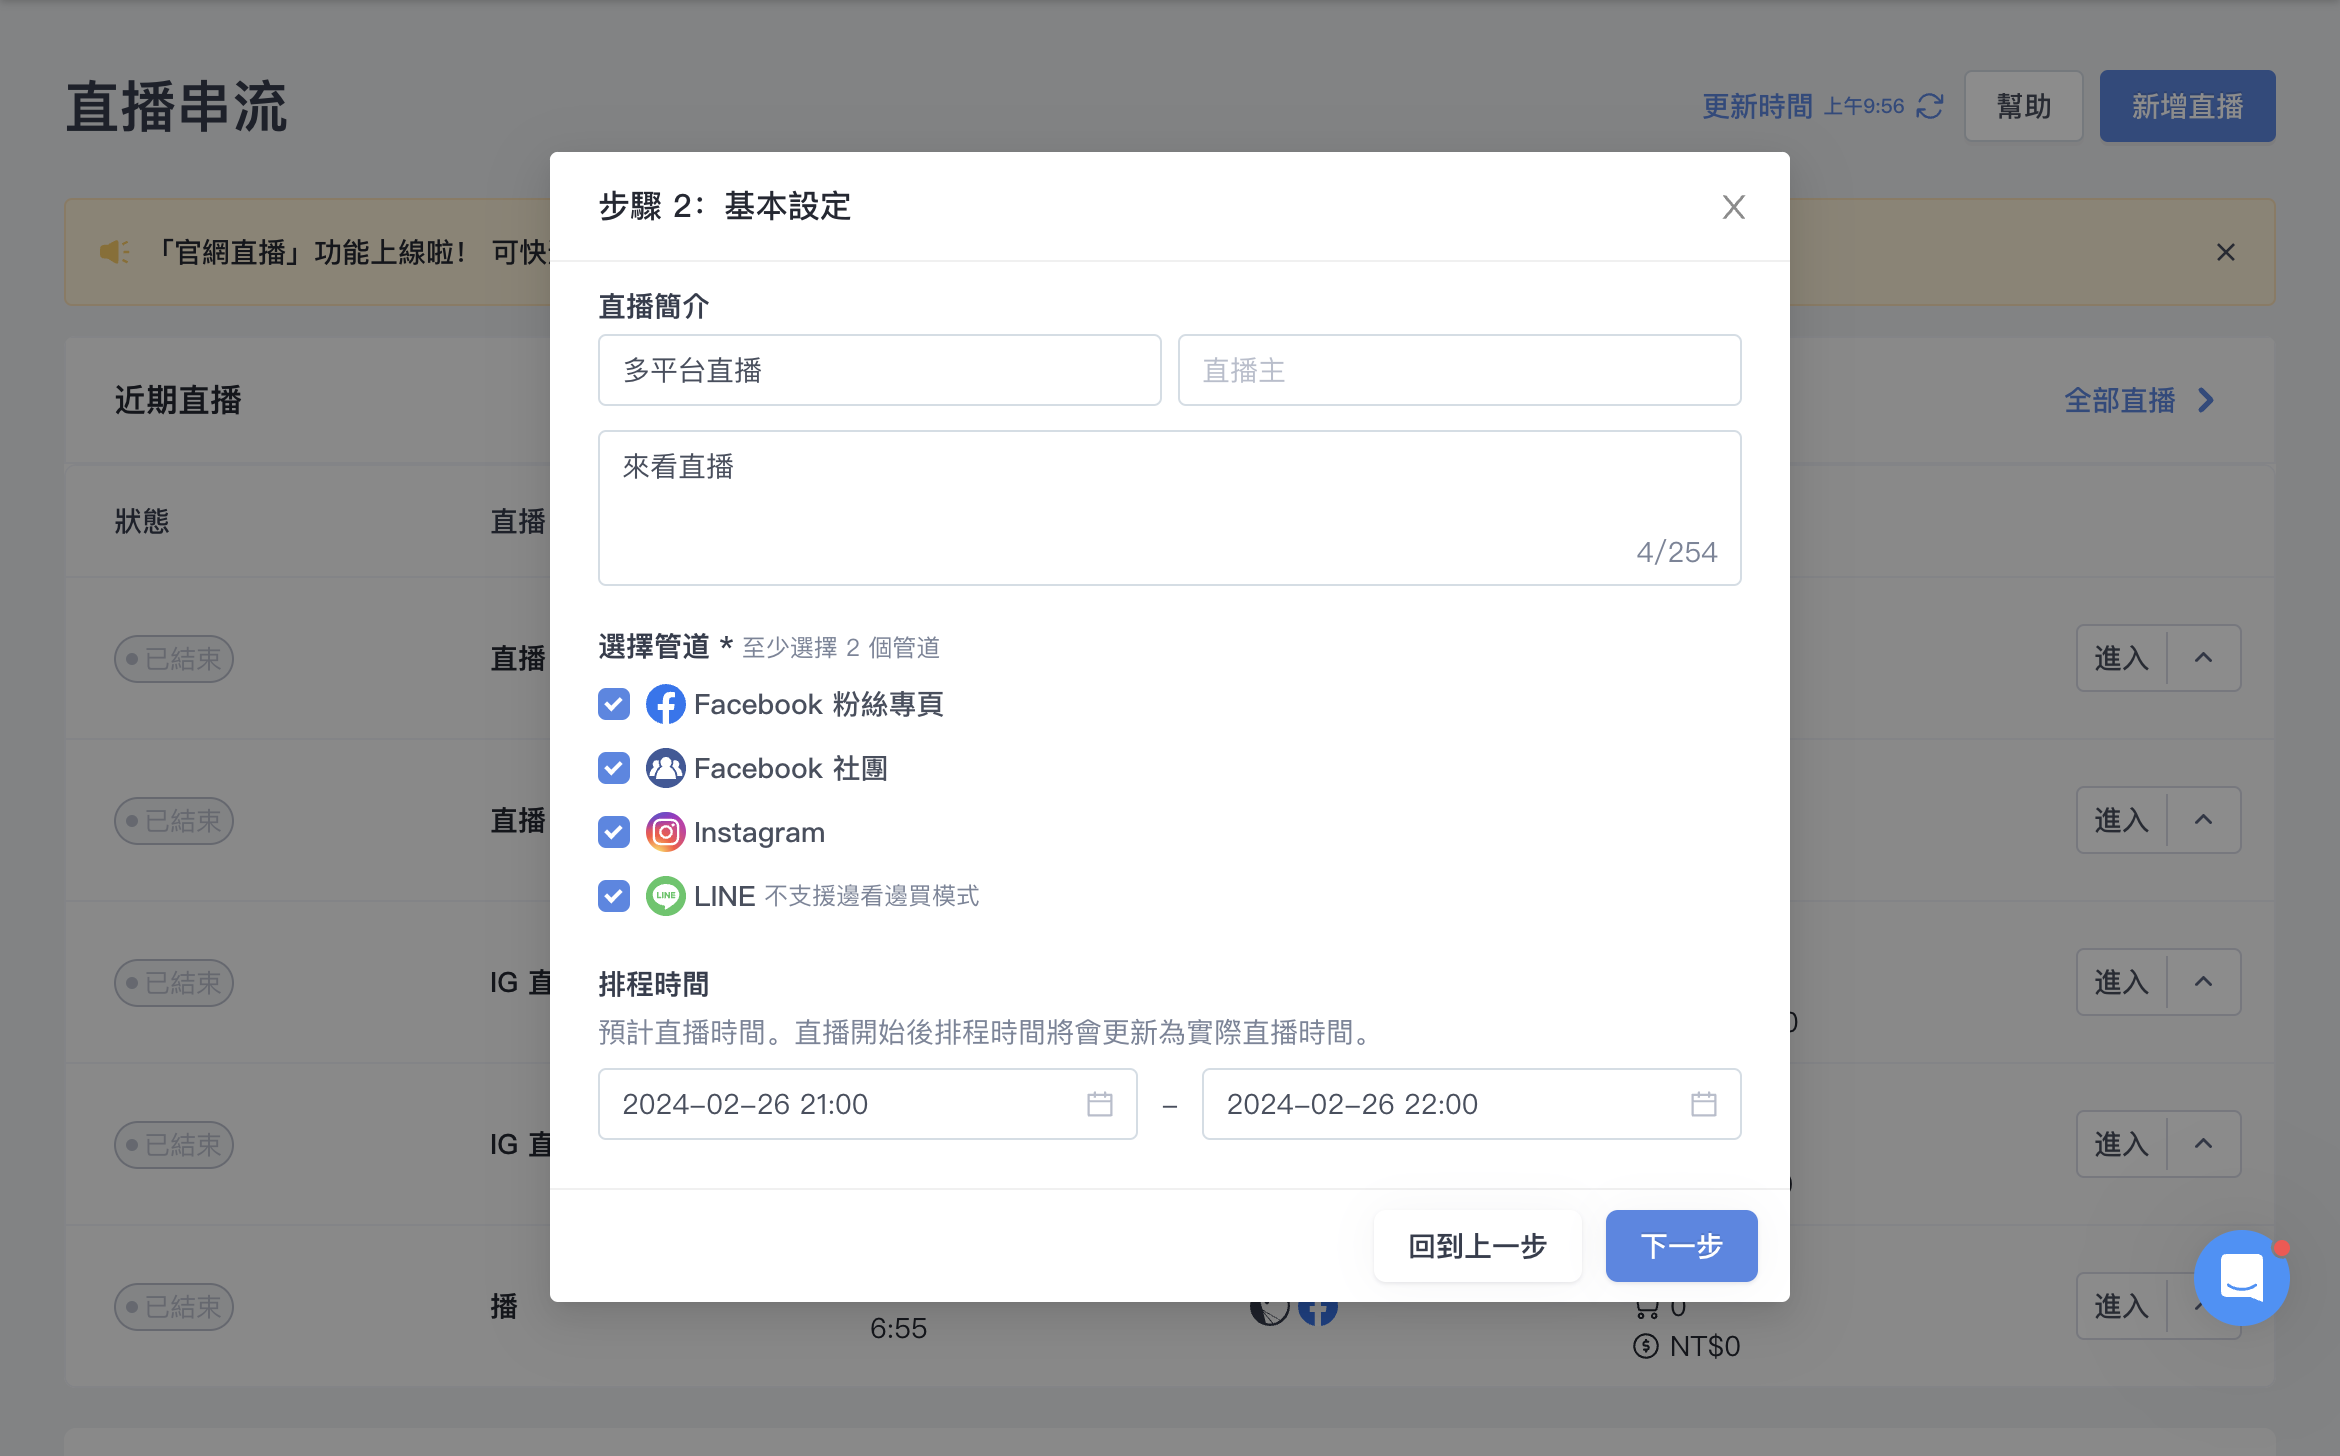
Task: Click 進入 in the first ended row
Action: coord(2121,658)
